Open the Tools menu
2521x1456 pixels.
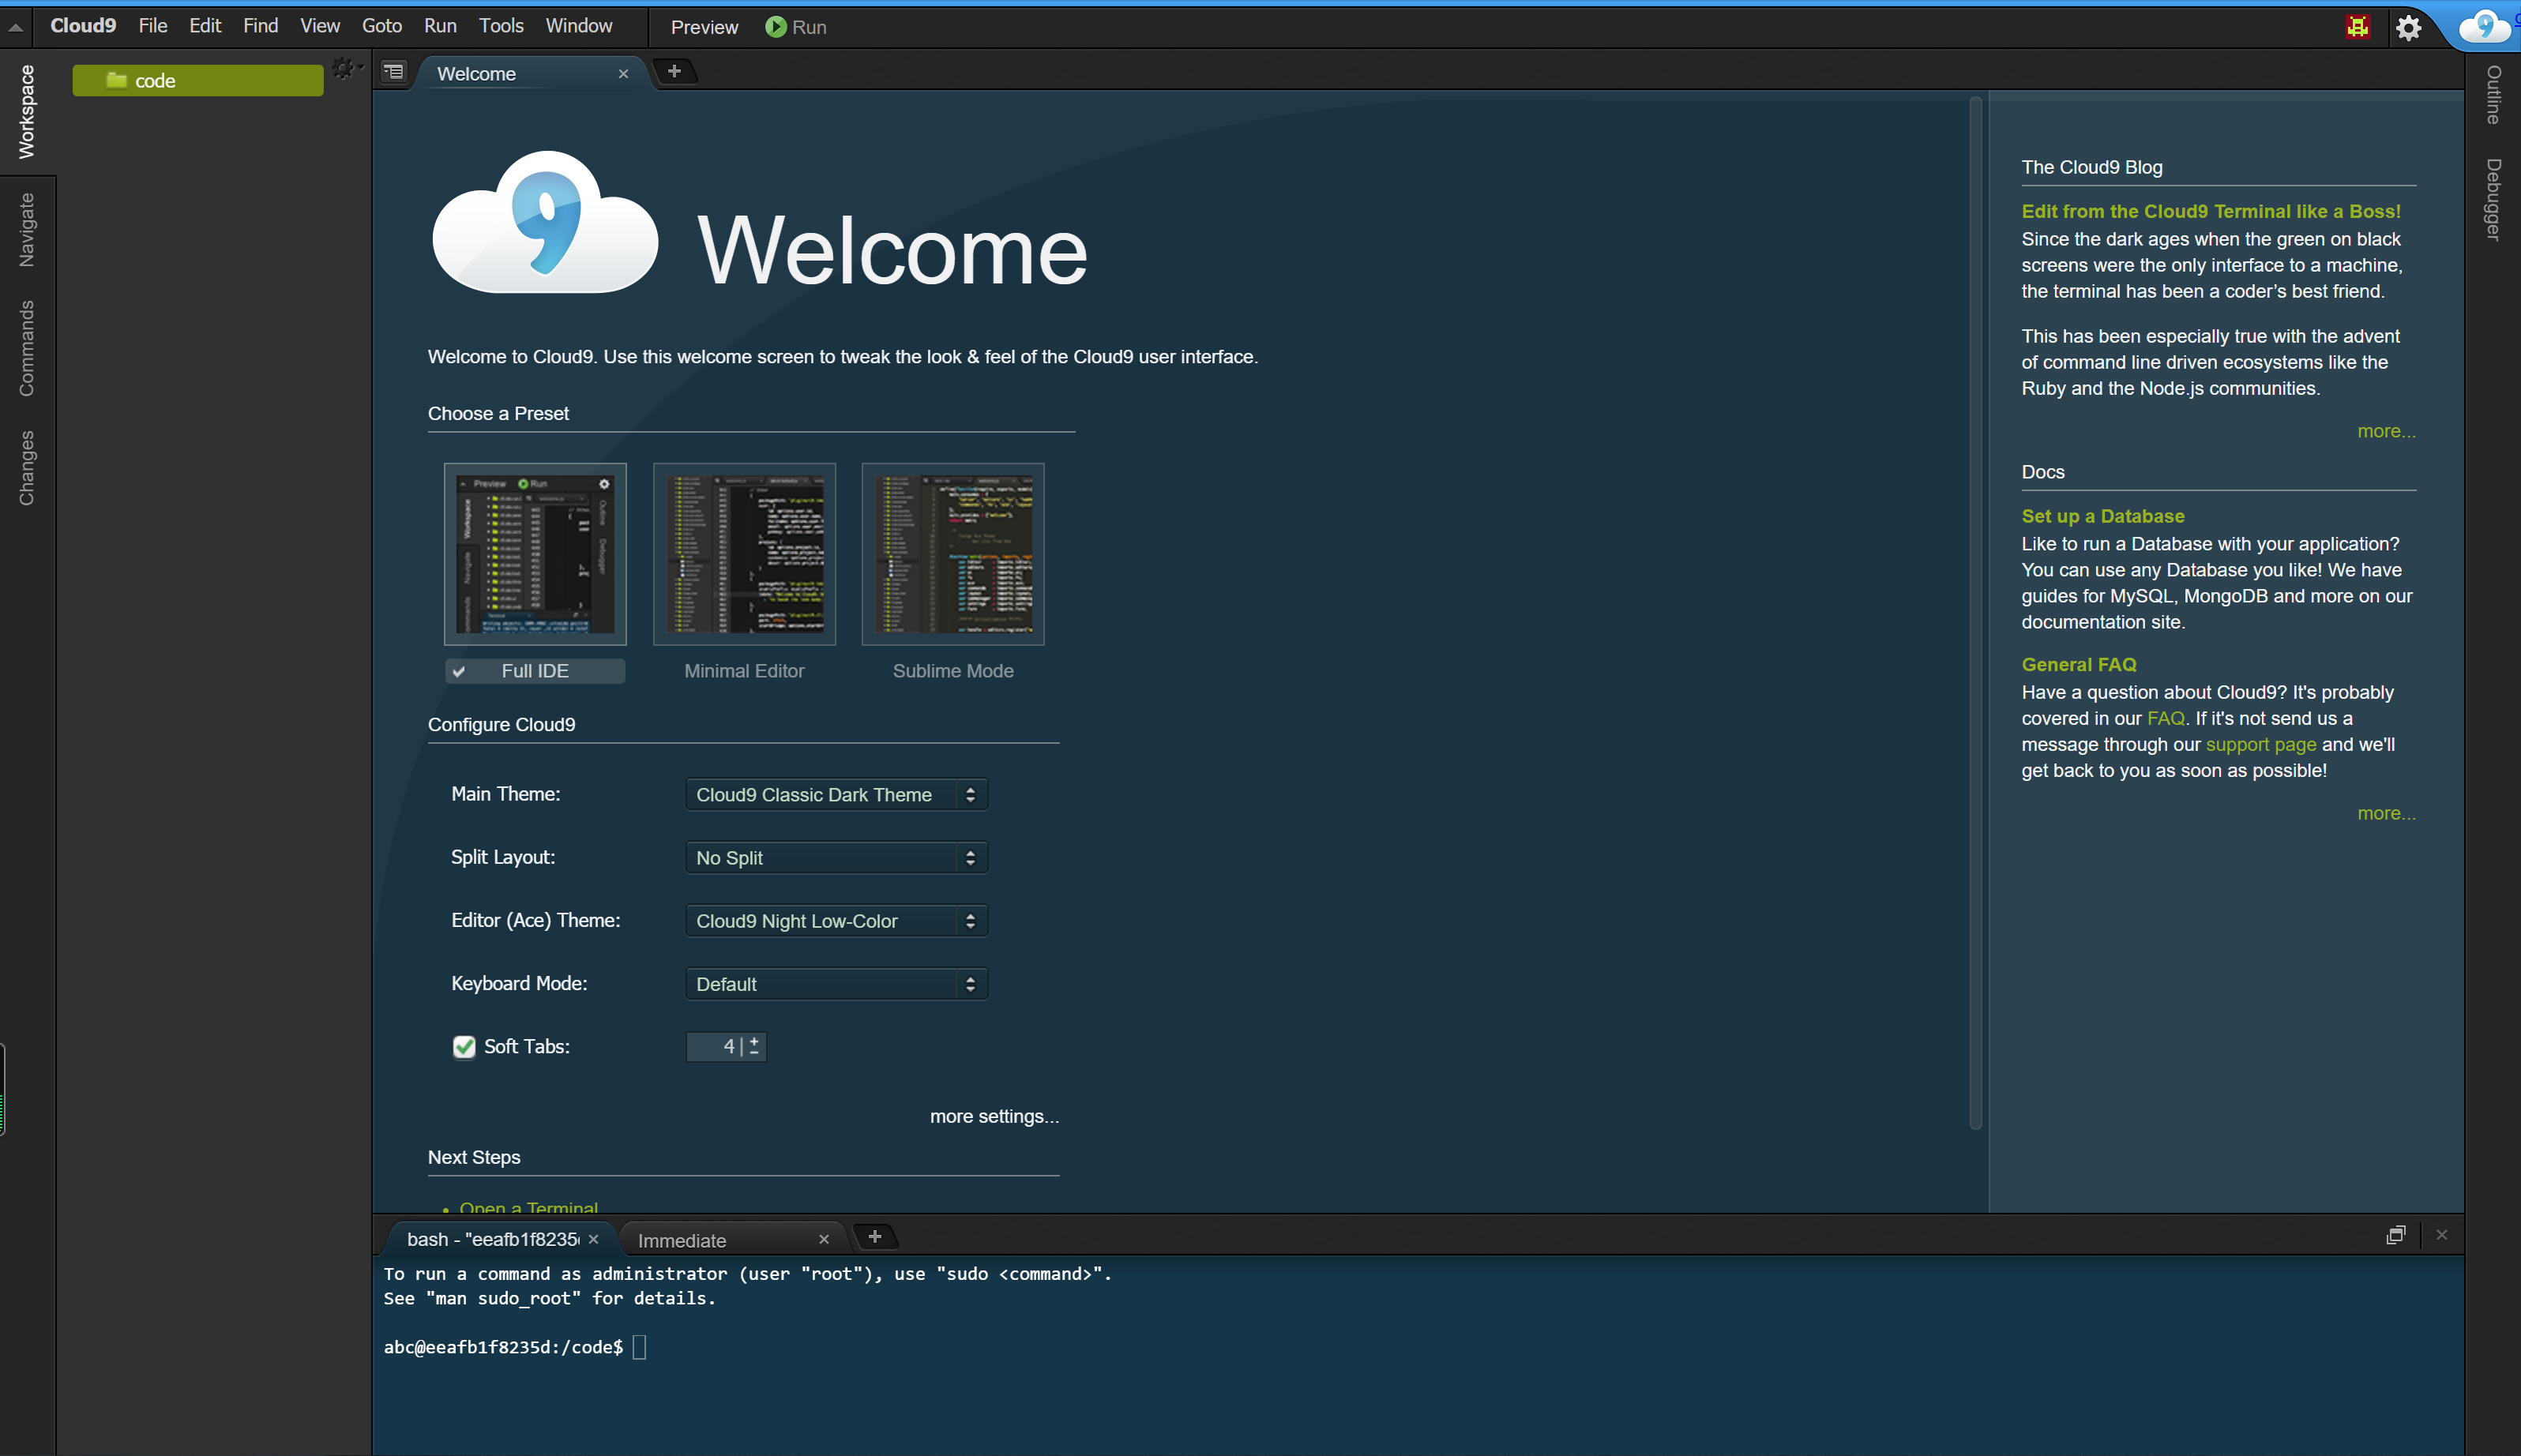501,26
